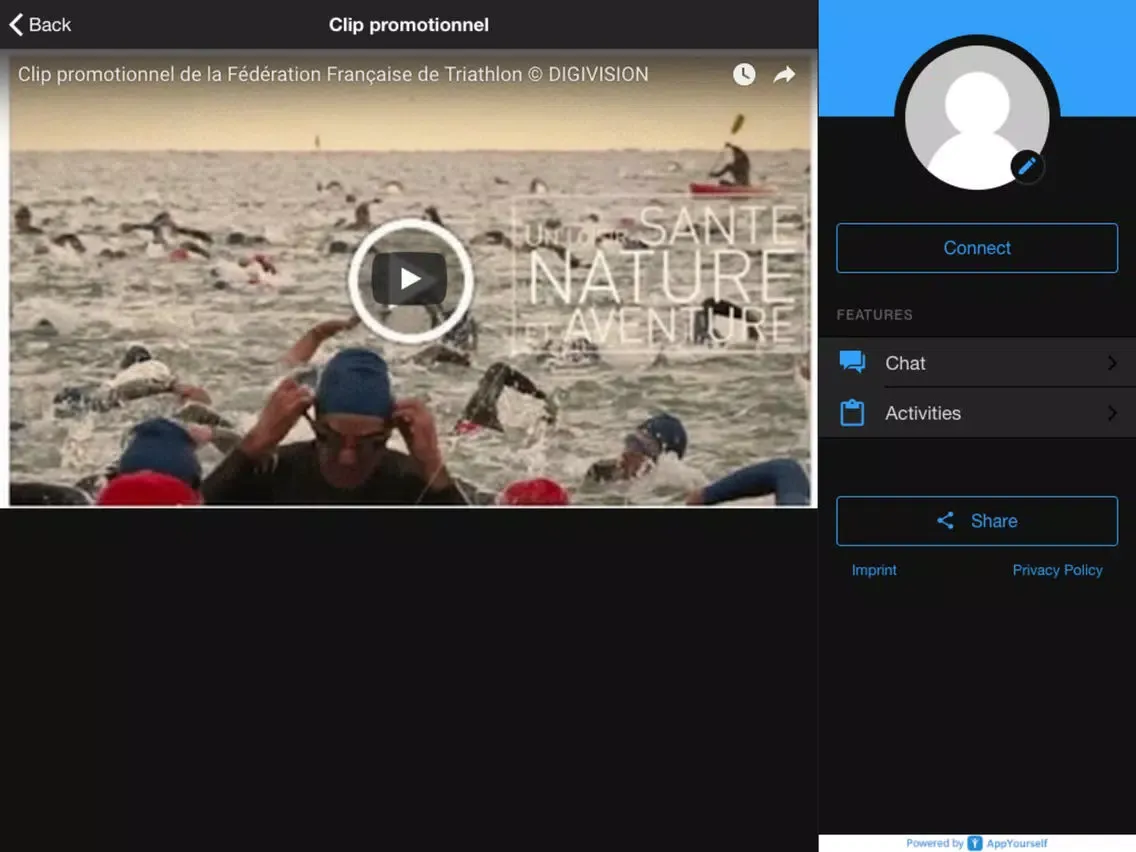
Task: Expand the Activities row chevron
Action: [x=1112, y=413]
